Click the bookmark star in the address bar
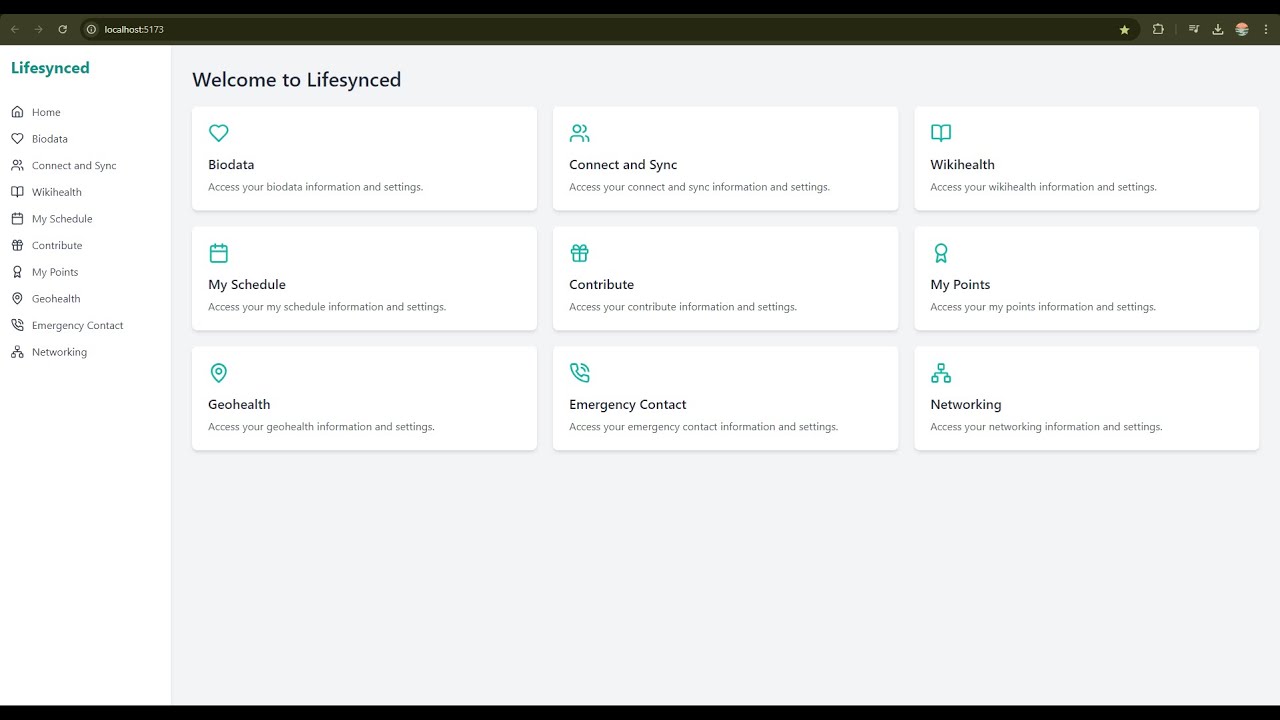Screen dimensions: 1280x720 pos(1124,29)
